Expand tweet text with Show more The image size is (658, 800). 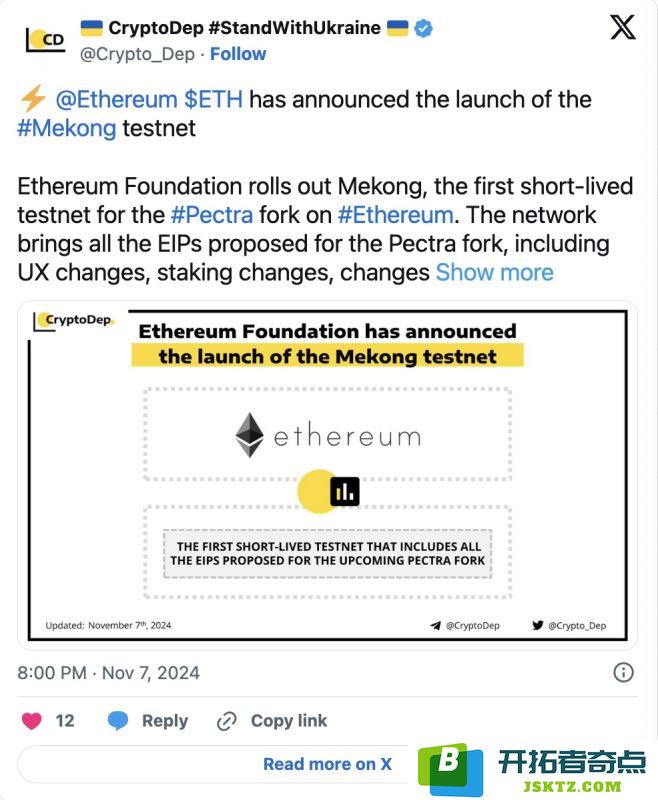[x=494, y=272]
